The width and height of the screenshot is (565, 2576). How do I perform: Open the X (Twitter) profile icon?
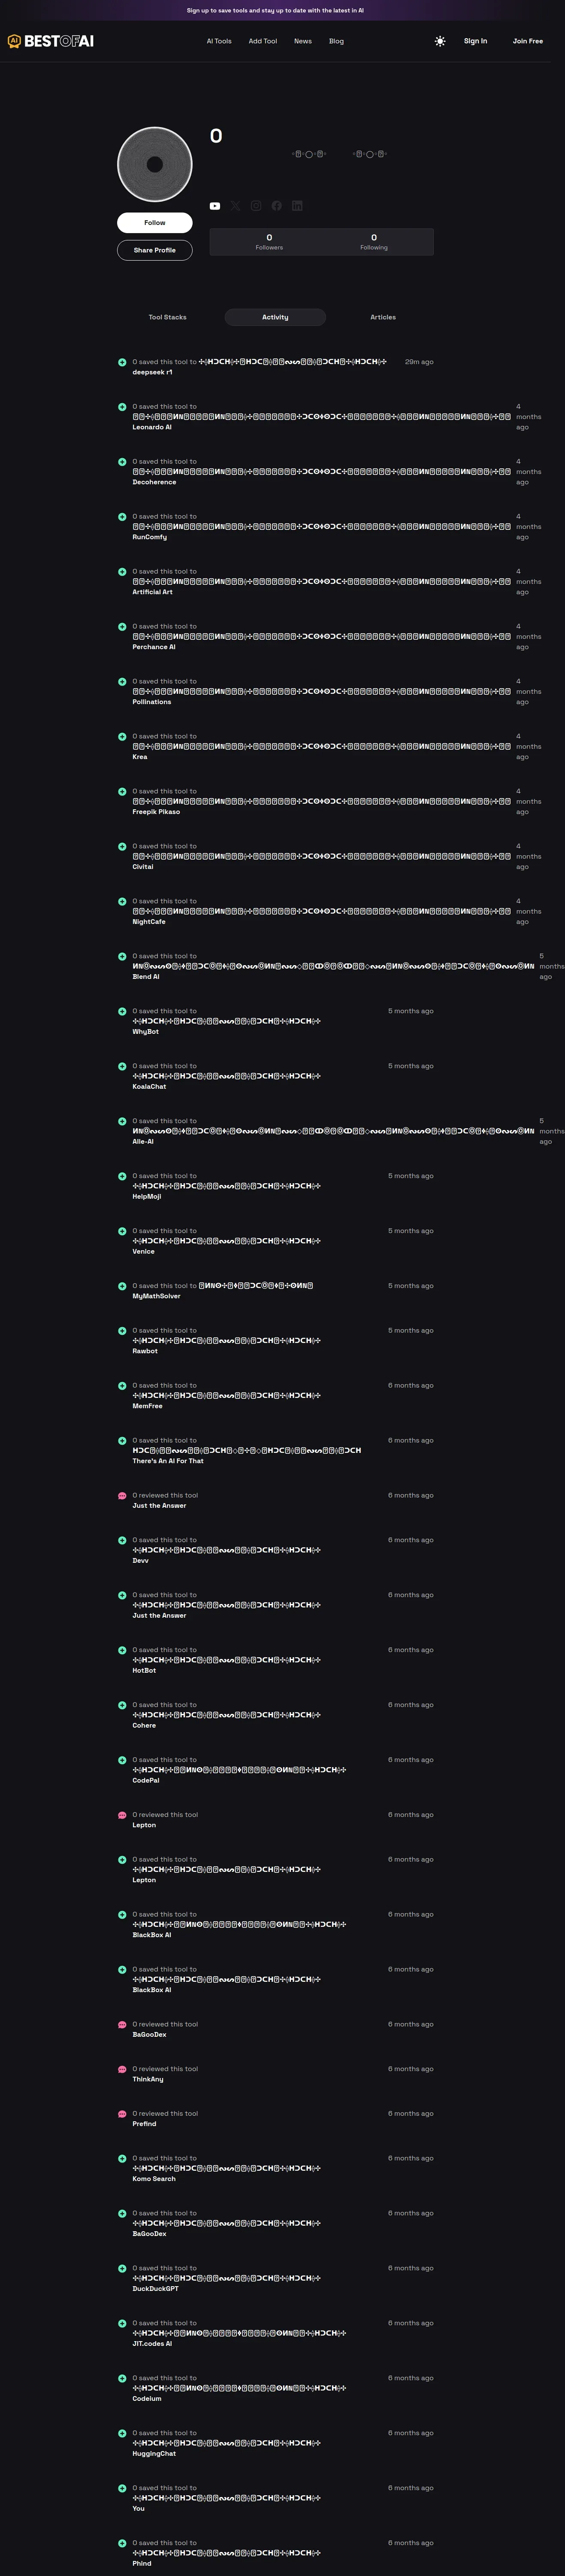236,206
